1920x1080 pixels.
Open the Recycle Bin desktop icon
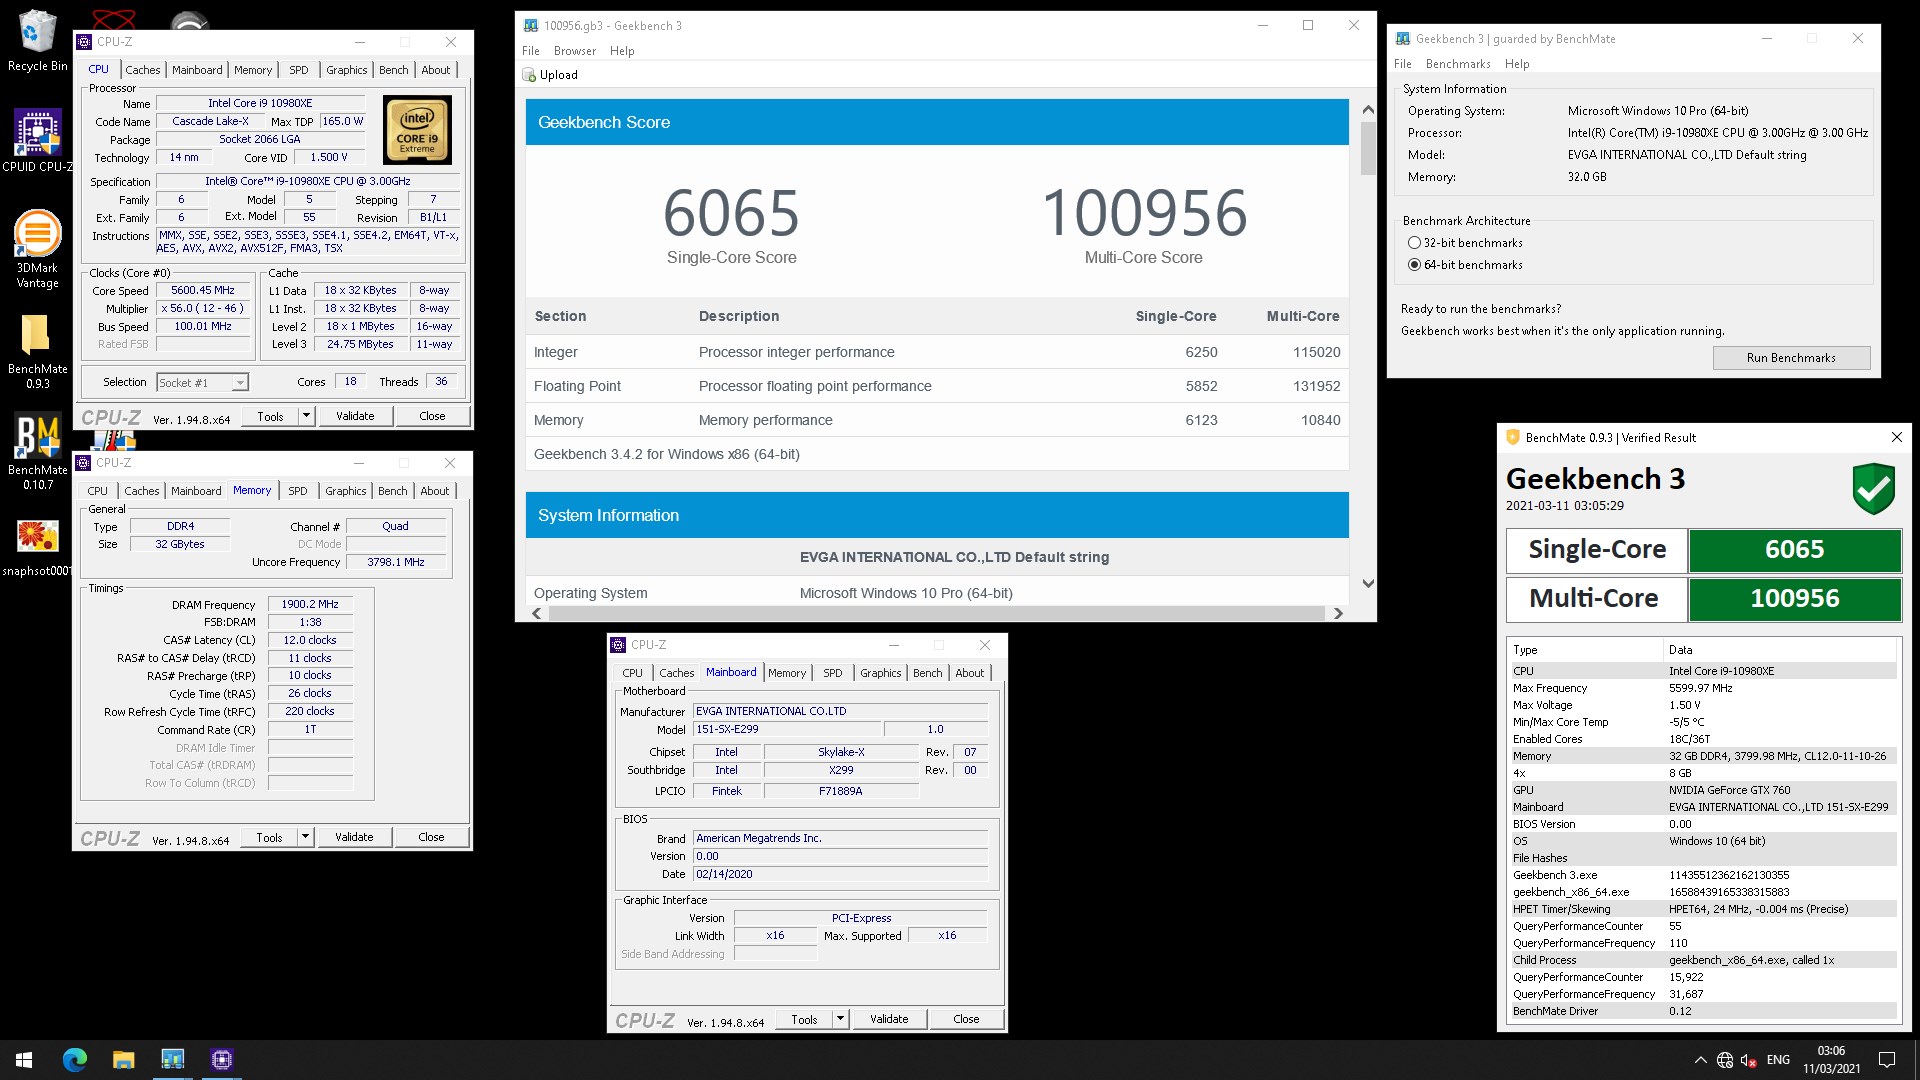pyautogui.click(x=37, y=40)
